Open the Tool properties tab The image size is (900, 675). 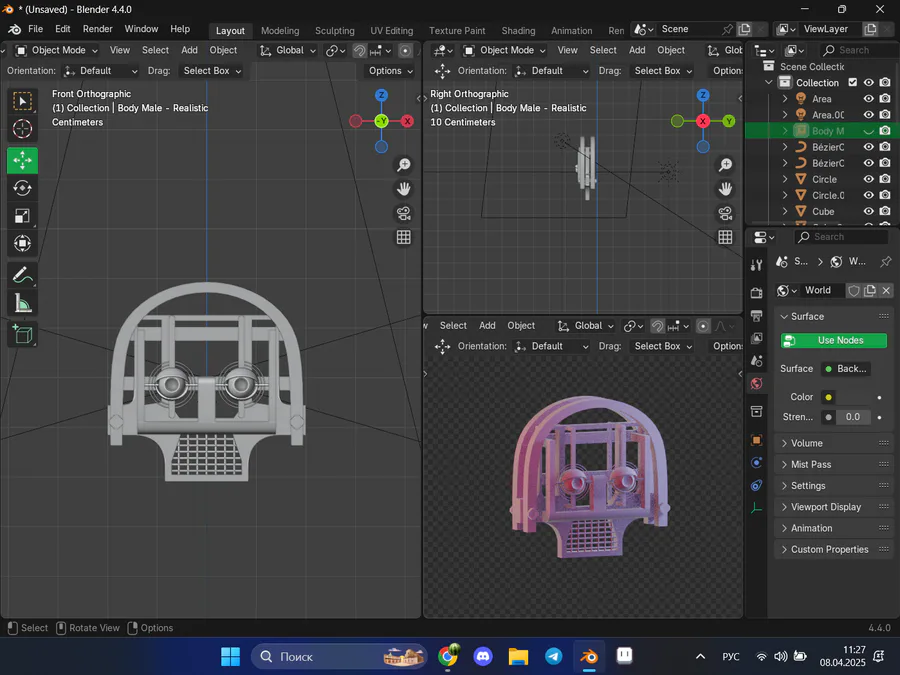click(757, 265)
